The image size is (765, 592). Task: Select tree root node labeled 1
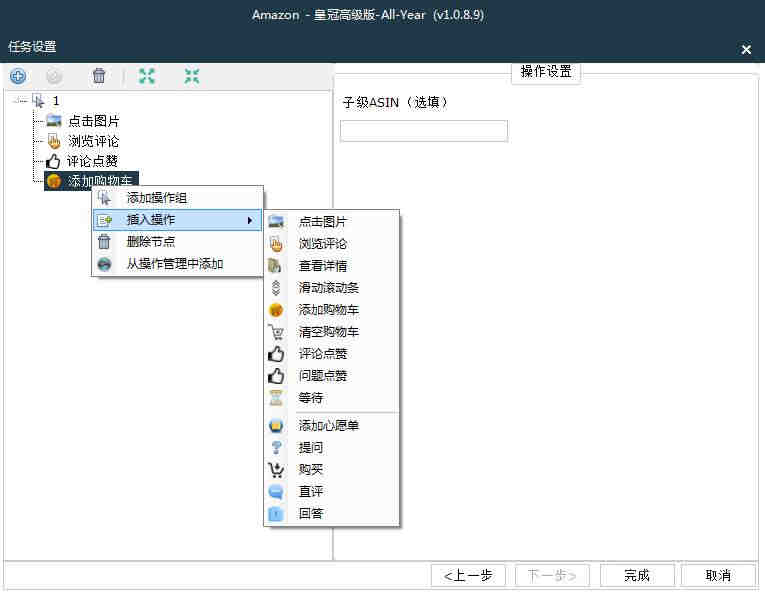tap(56, 101)
